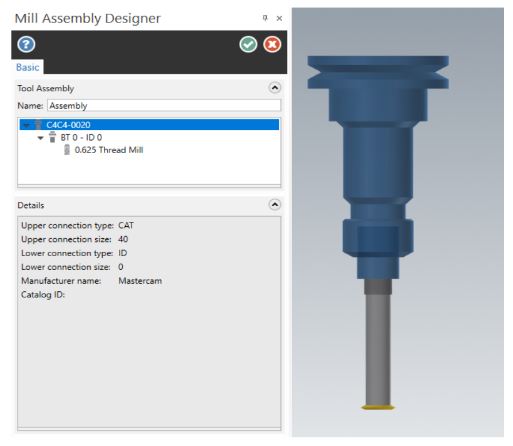Click the Lower connection size value 0

coord(121,267)
